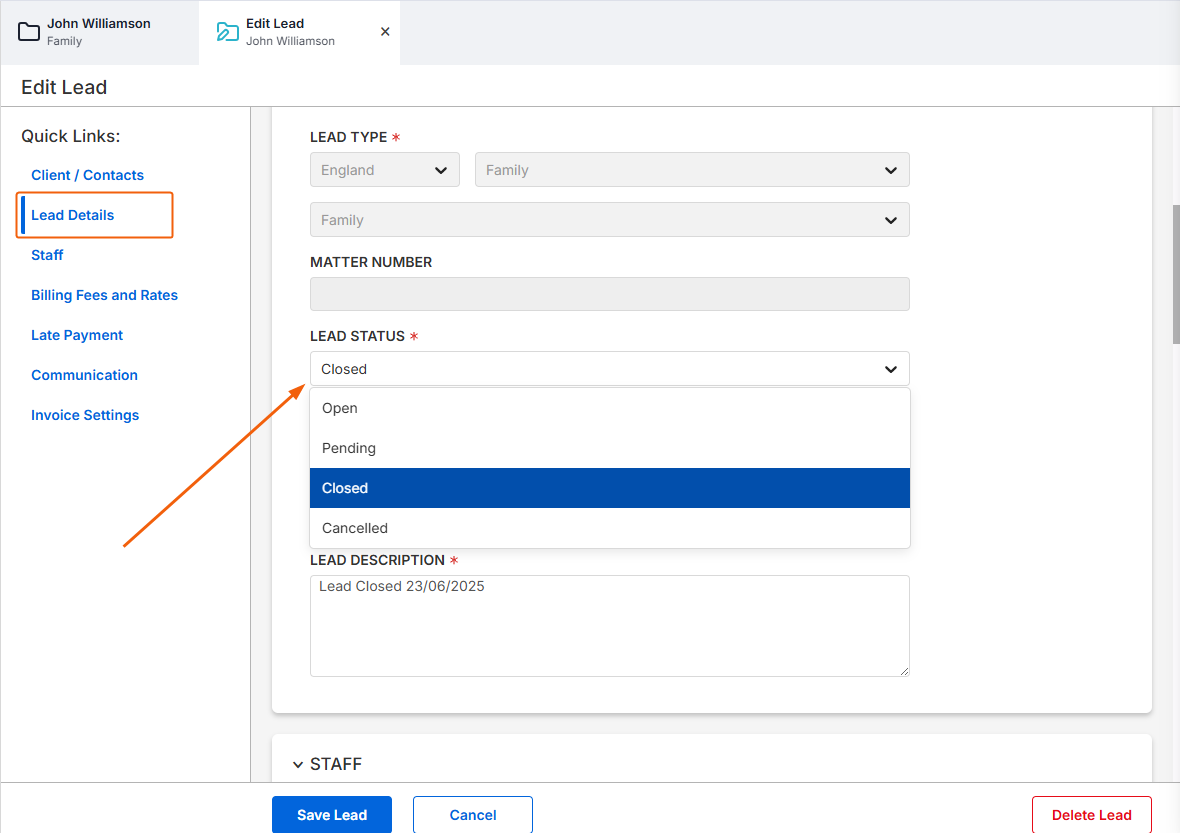Open the first-row Family lead type dropdown
Screen dimensions: 1180x833
pos(692,170)
